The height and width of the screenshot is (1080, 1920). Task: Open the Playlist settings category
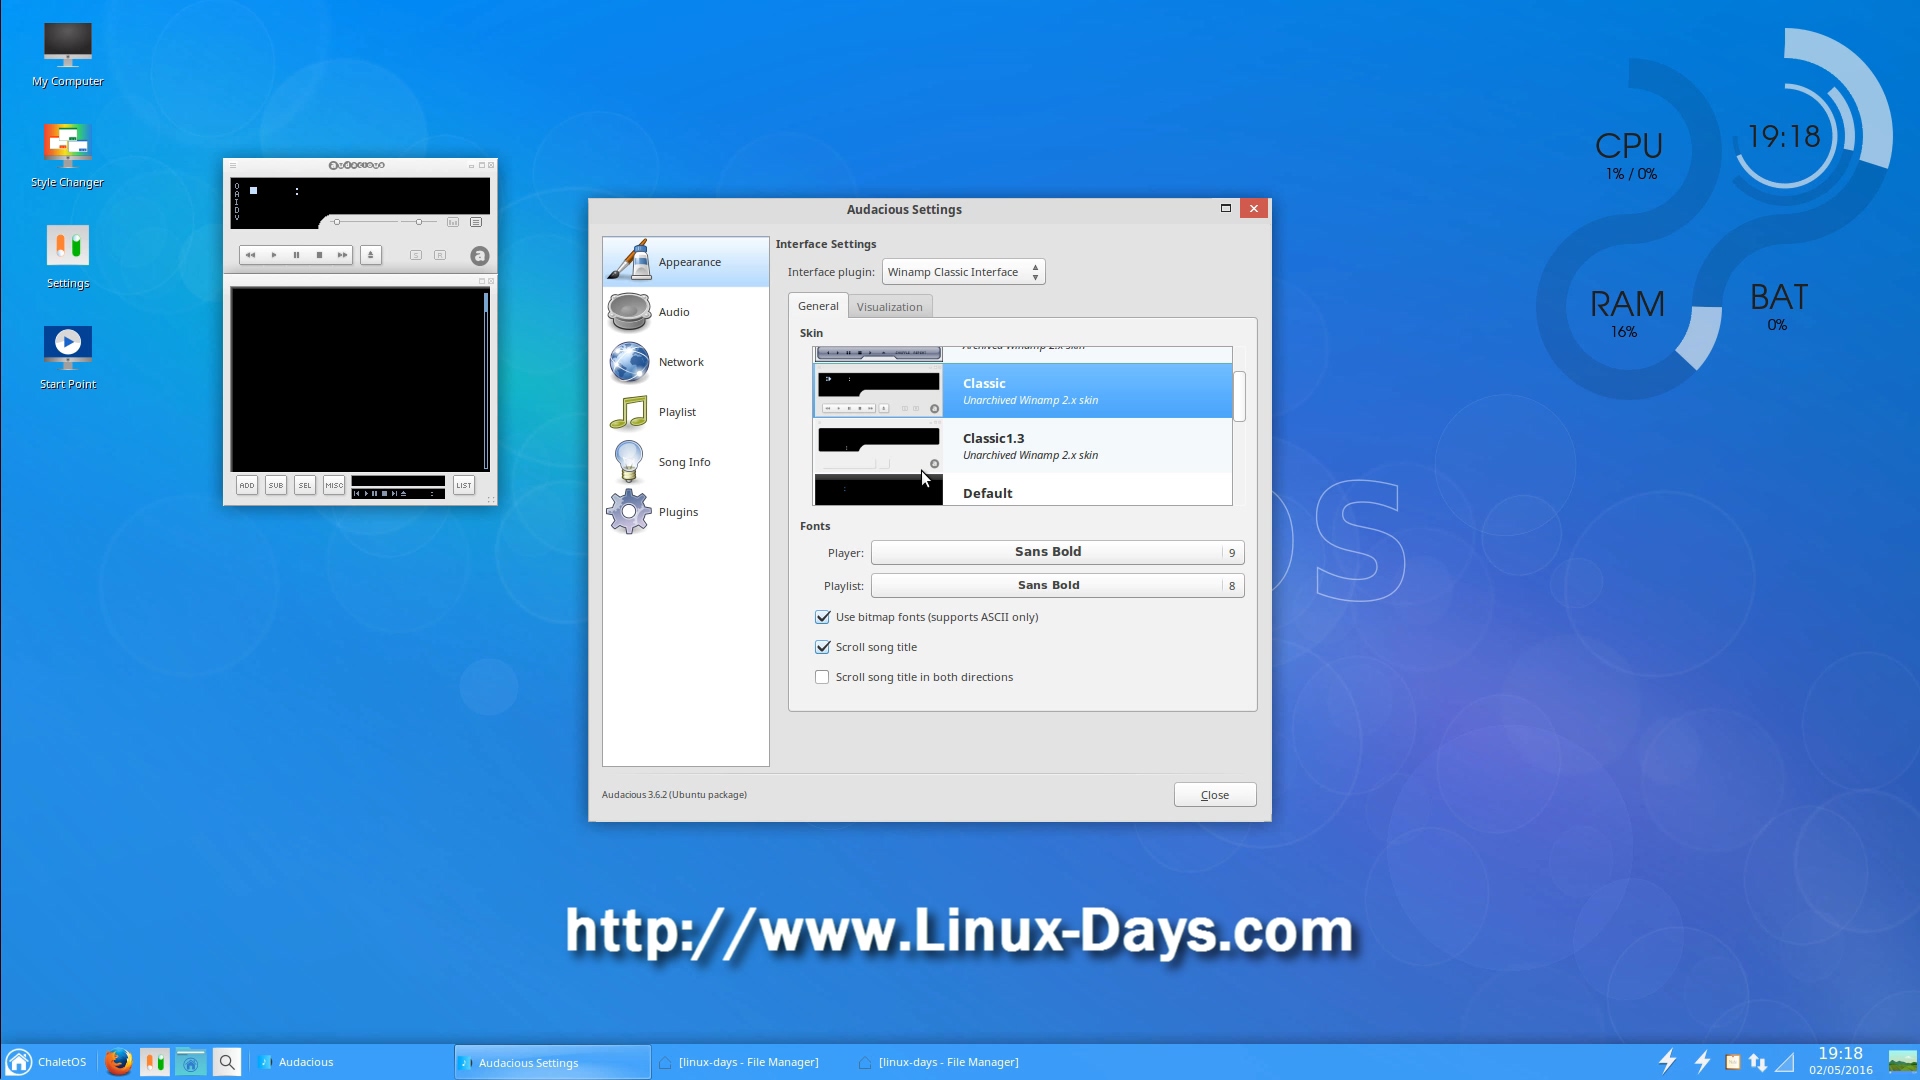click(686, 412)
